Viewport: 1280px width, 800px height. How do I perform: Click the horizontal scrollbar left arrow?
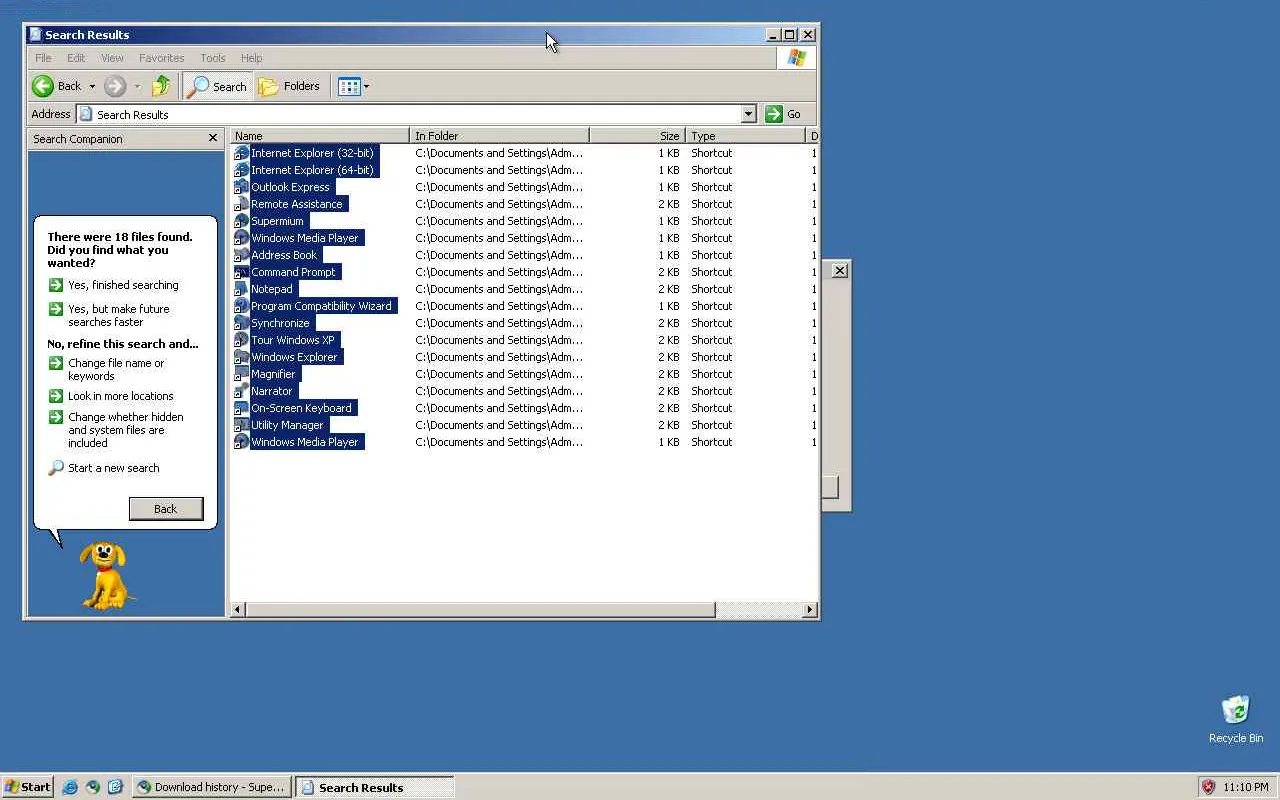238,609
